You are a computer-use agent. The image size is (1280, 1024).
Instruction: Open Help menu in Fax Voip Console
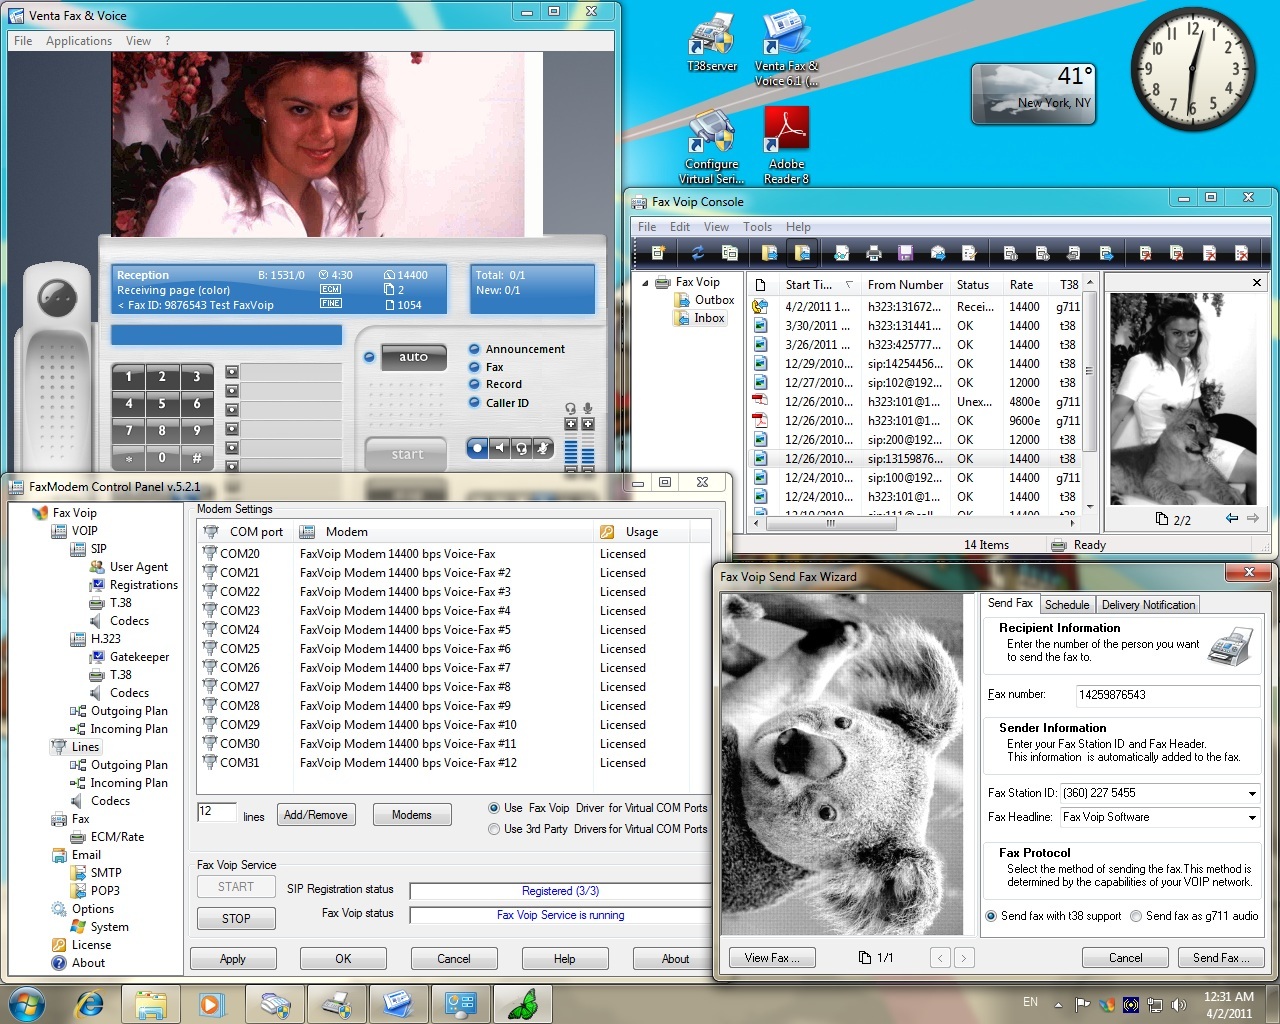pos(798,227)
